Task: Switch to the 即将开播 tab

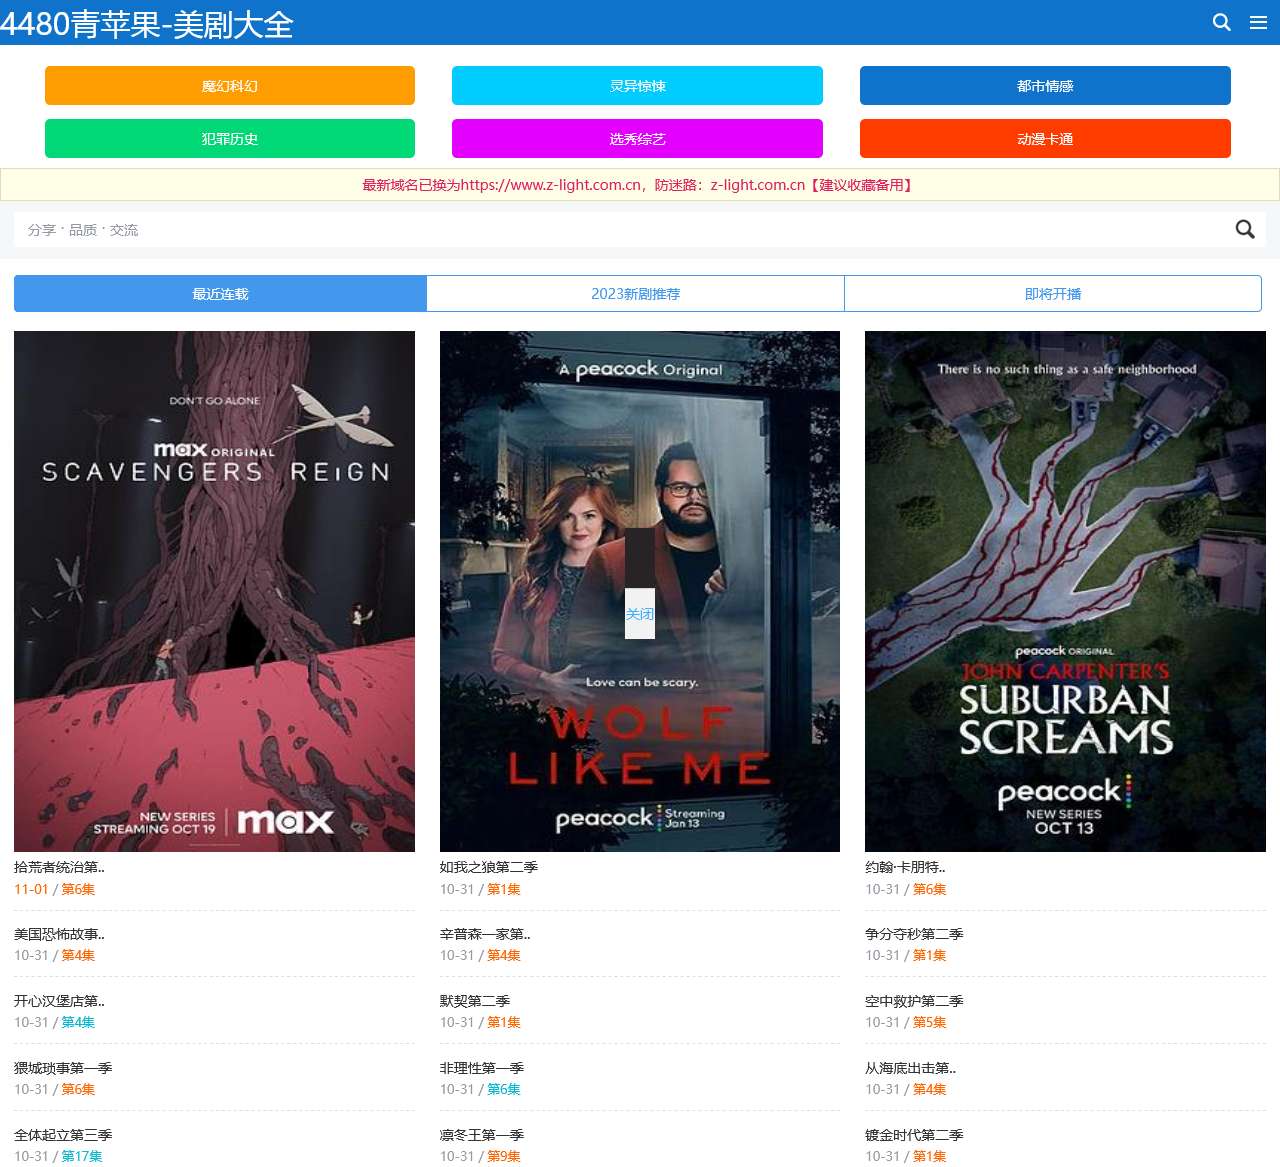Action: (x=1053, y=294)
